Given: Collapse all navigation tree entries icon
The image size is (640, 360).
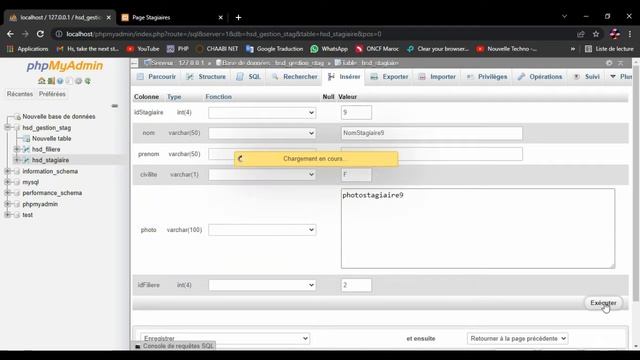Looking at the screenshot, I should pyautogui.click(x=115, y=106).
